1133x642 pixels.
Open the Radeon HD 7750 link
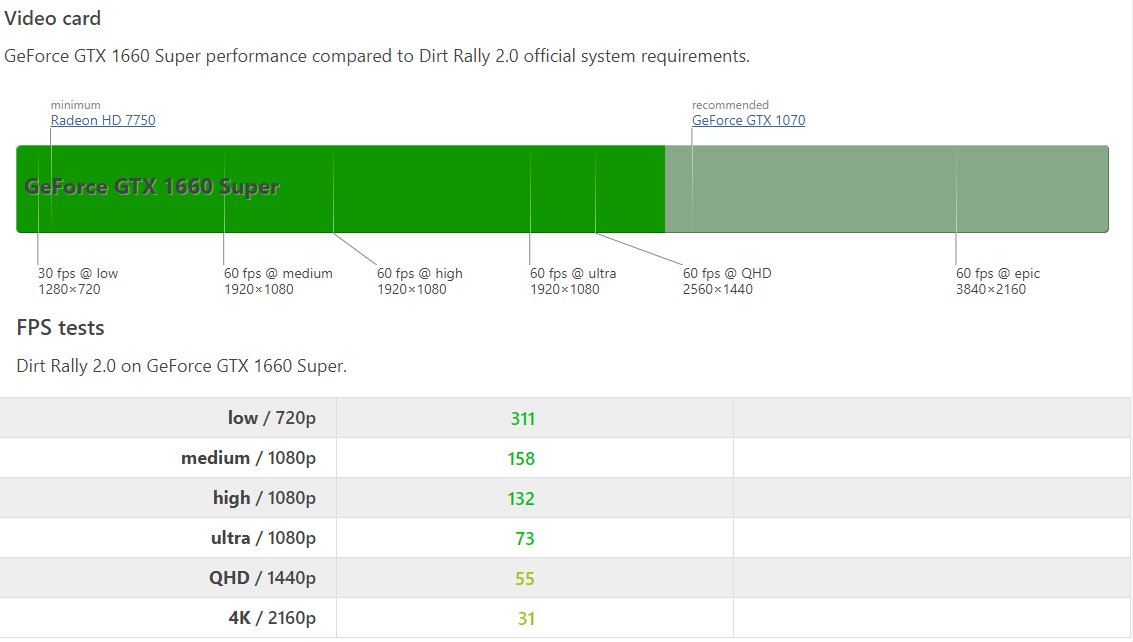(103, 120)
